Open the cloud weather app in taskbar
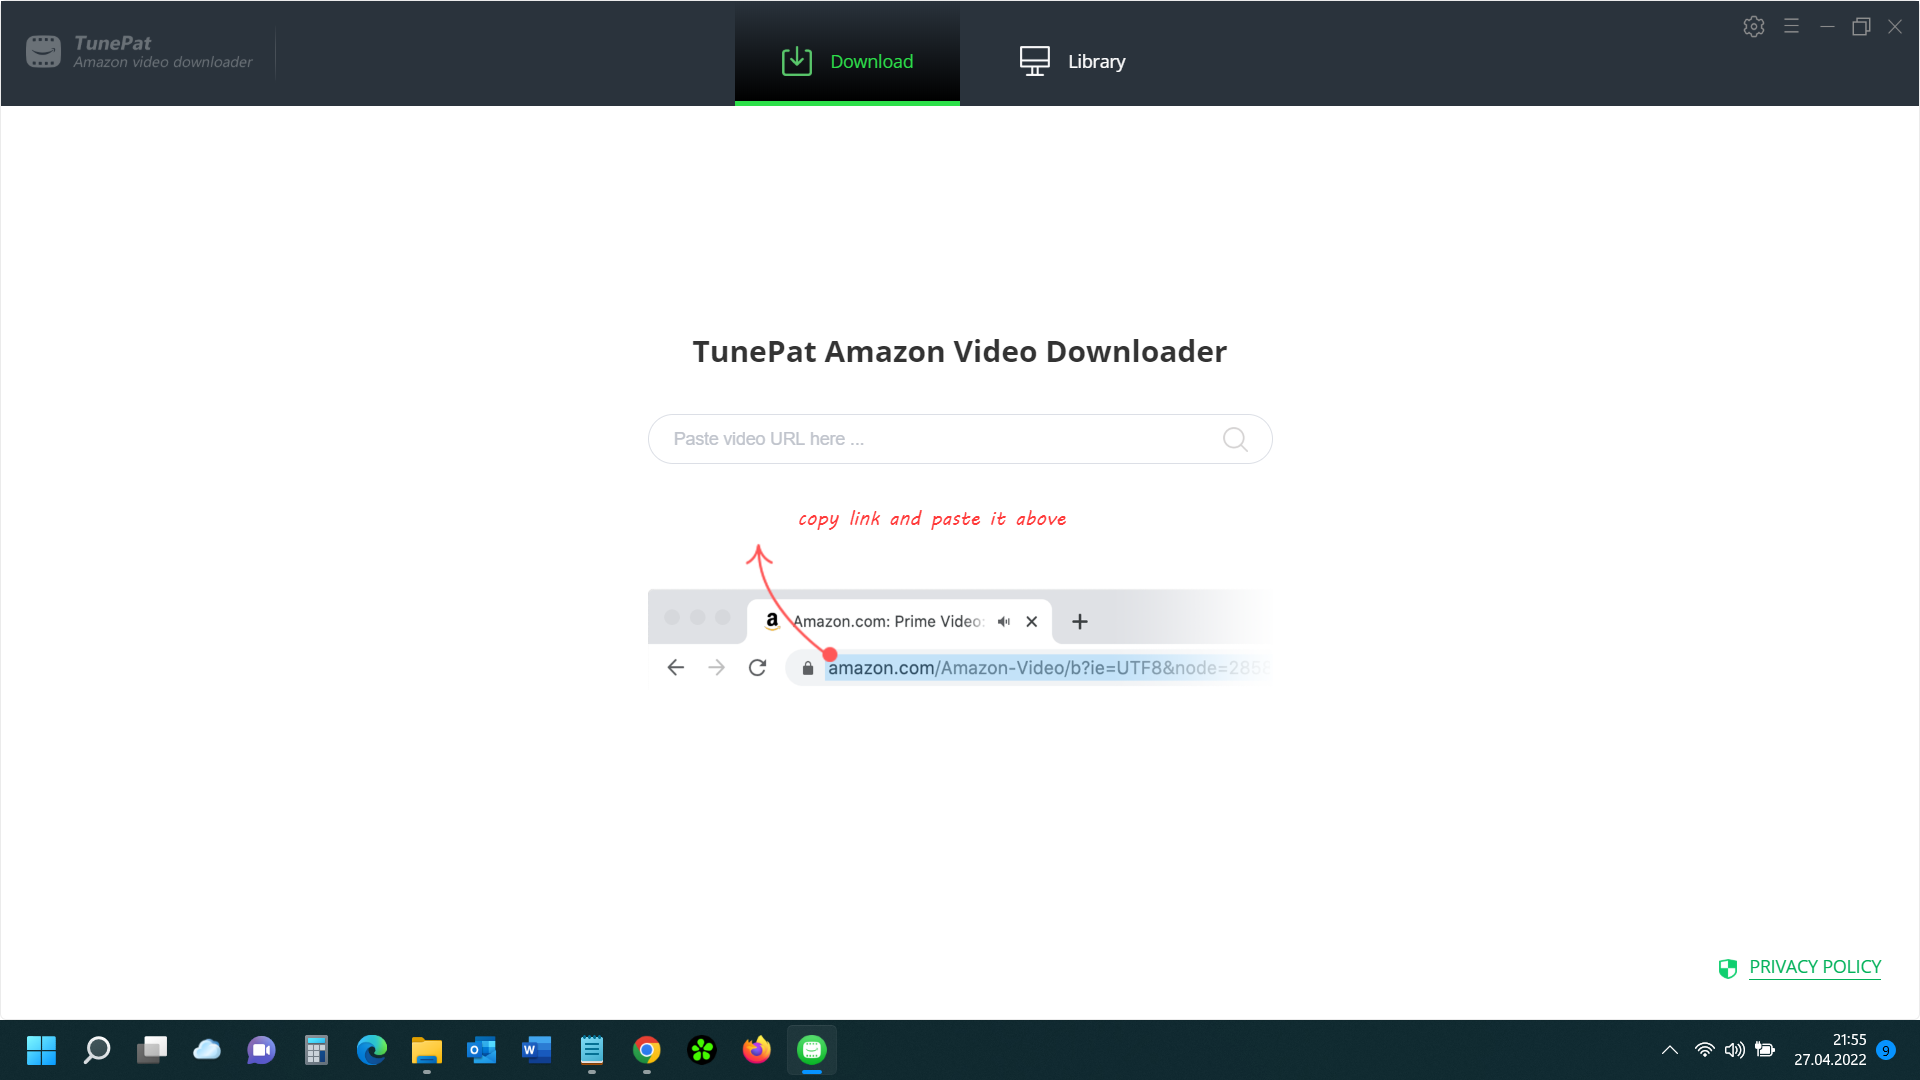The height and width of the screenshot is (1080, 1920). (x=207, y=1050)
